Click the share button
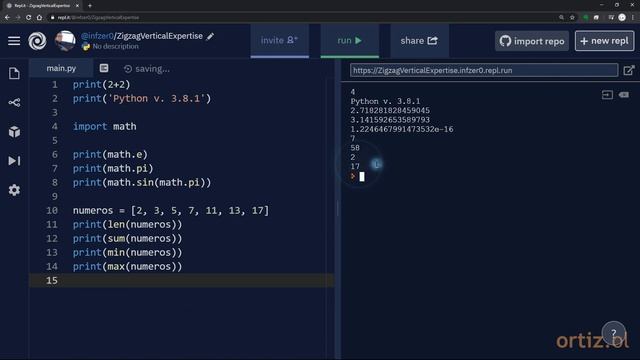The width and height of the screenshot is (640, 360). pos(419,40)
